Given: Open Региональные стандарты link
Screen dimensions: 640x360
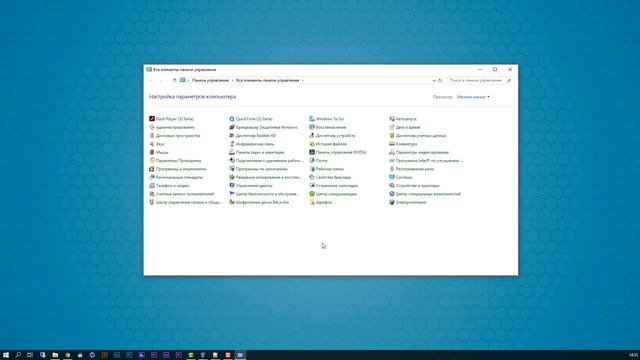Looking at the screenshot, I should pyautogui.click(x=179, y=177).
